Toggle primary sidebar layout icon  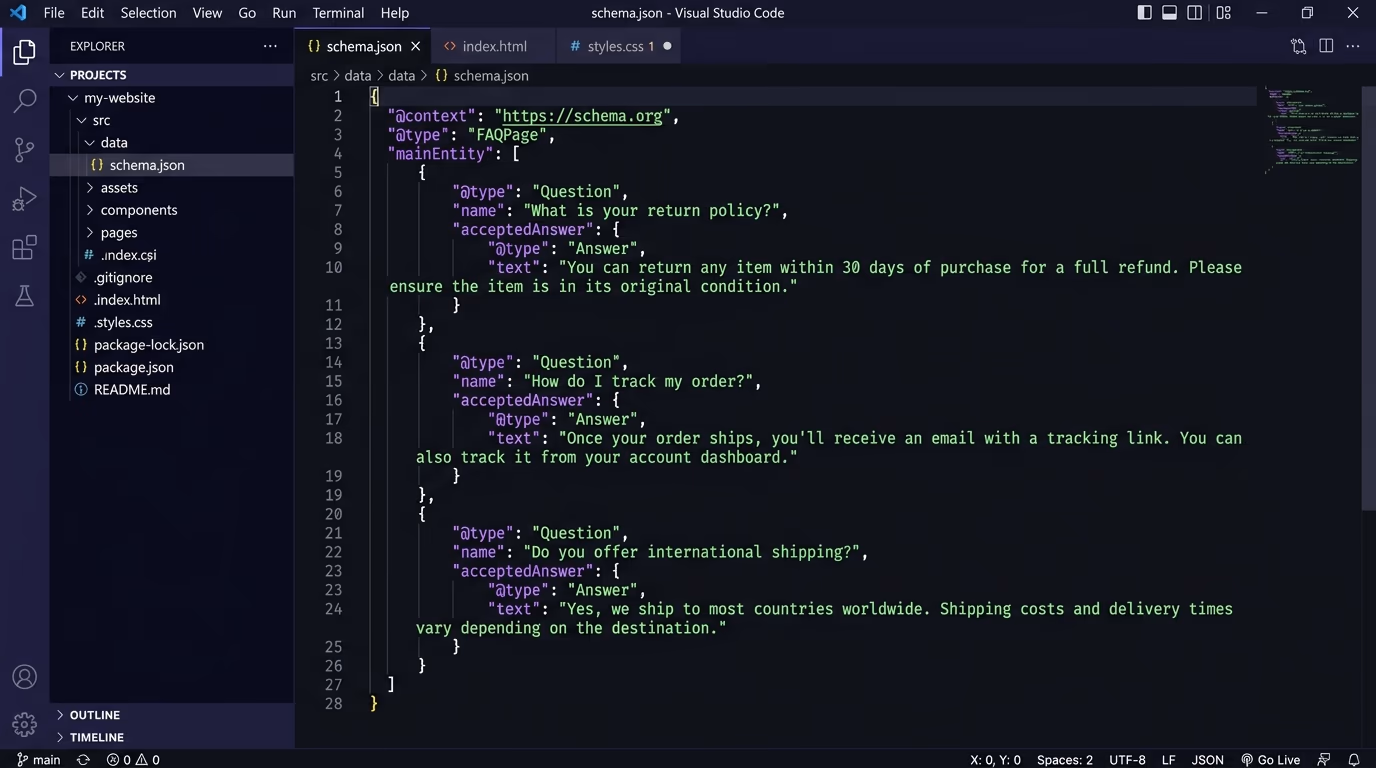(1145, 13)
